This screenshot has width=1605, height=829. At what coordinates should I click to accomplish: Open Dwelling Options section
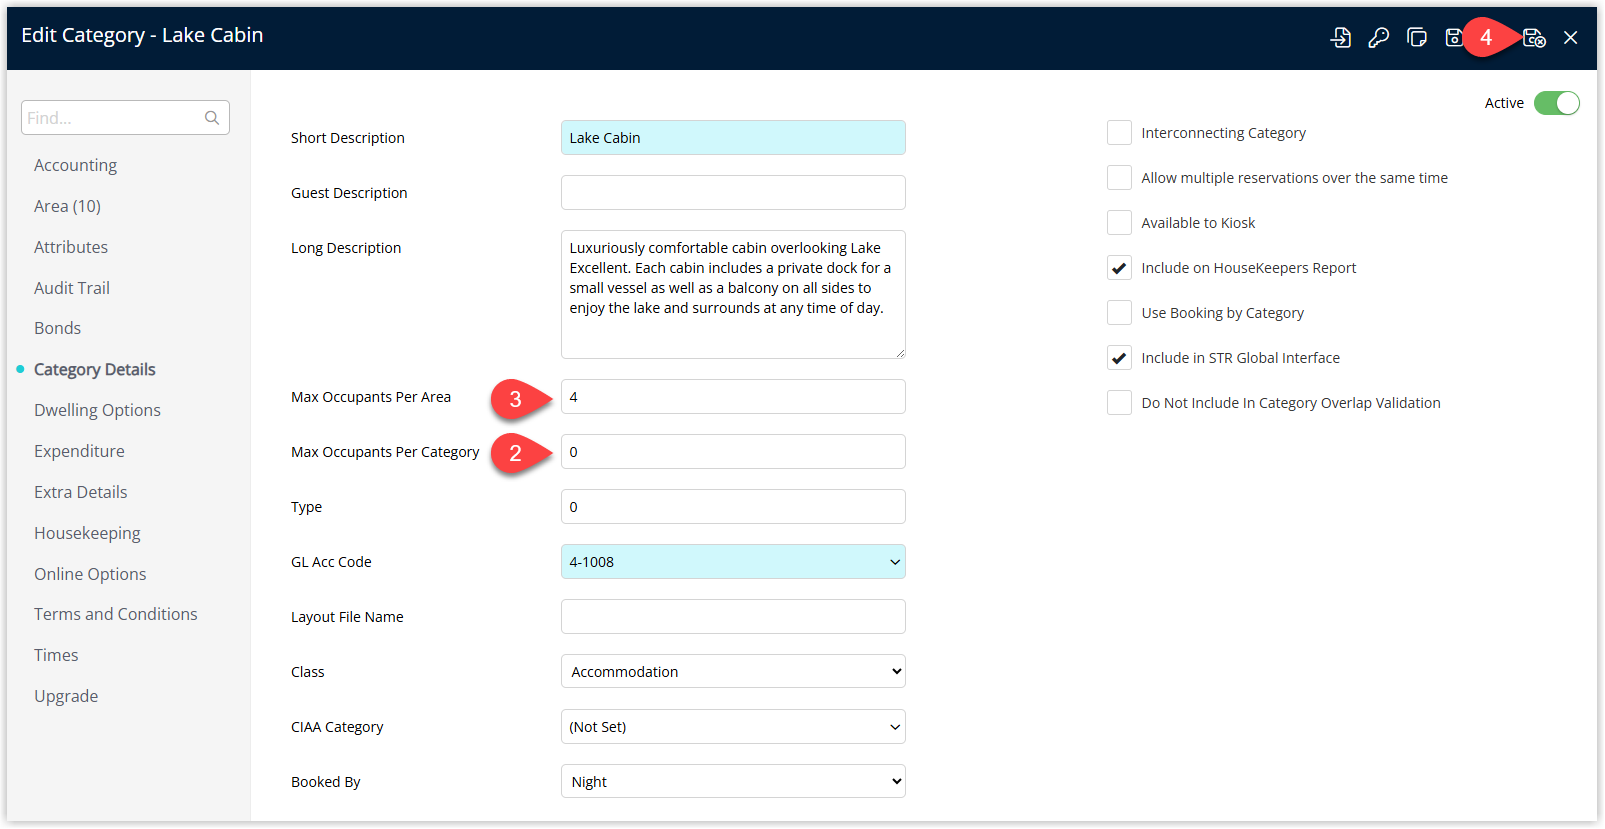tap(97, 410)
